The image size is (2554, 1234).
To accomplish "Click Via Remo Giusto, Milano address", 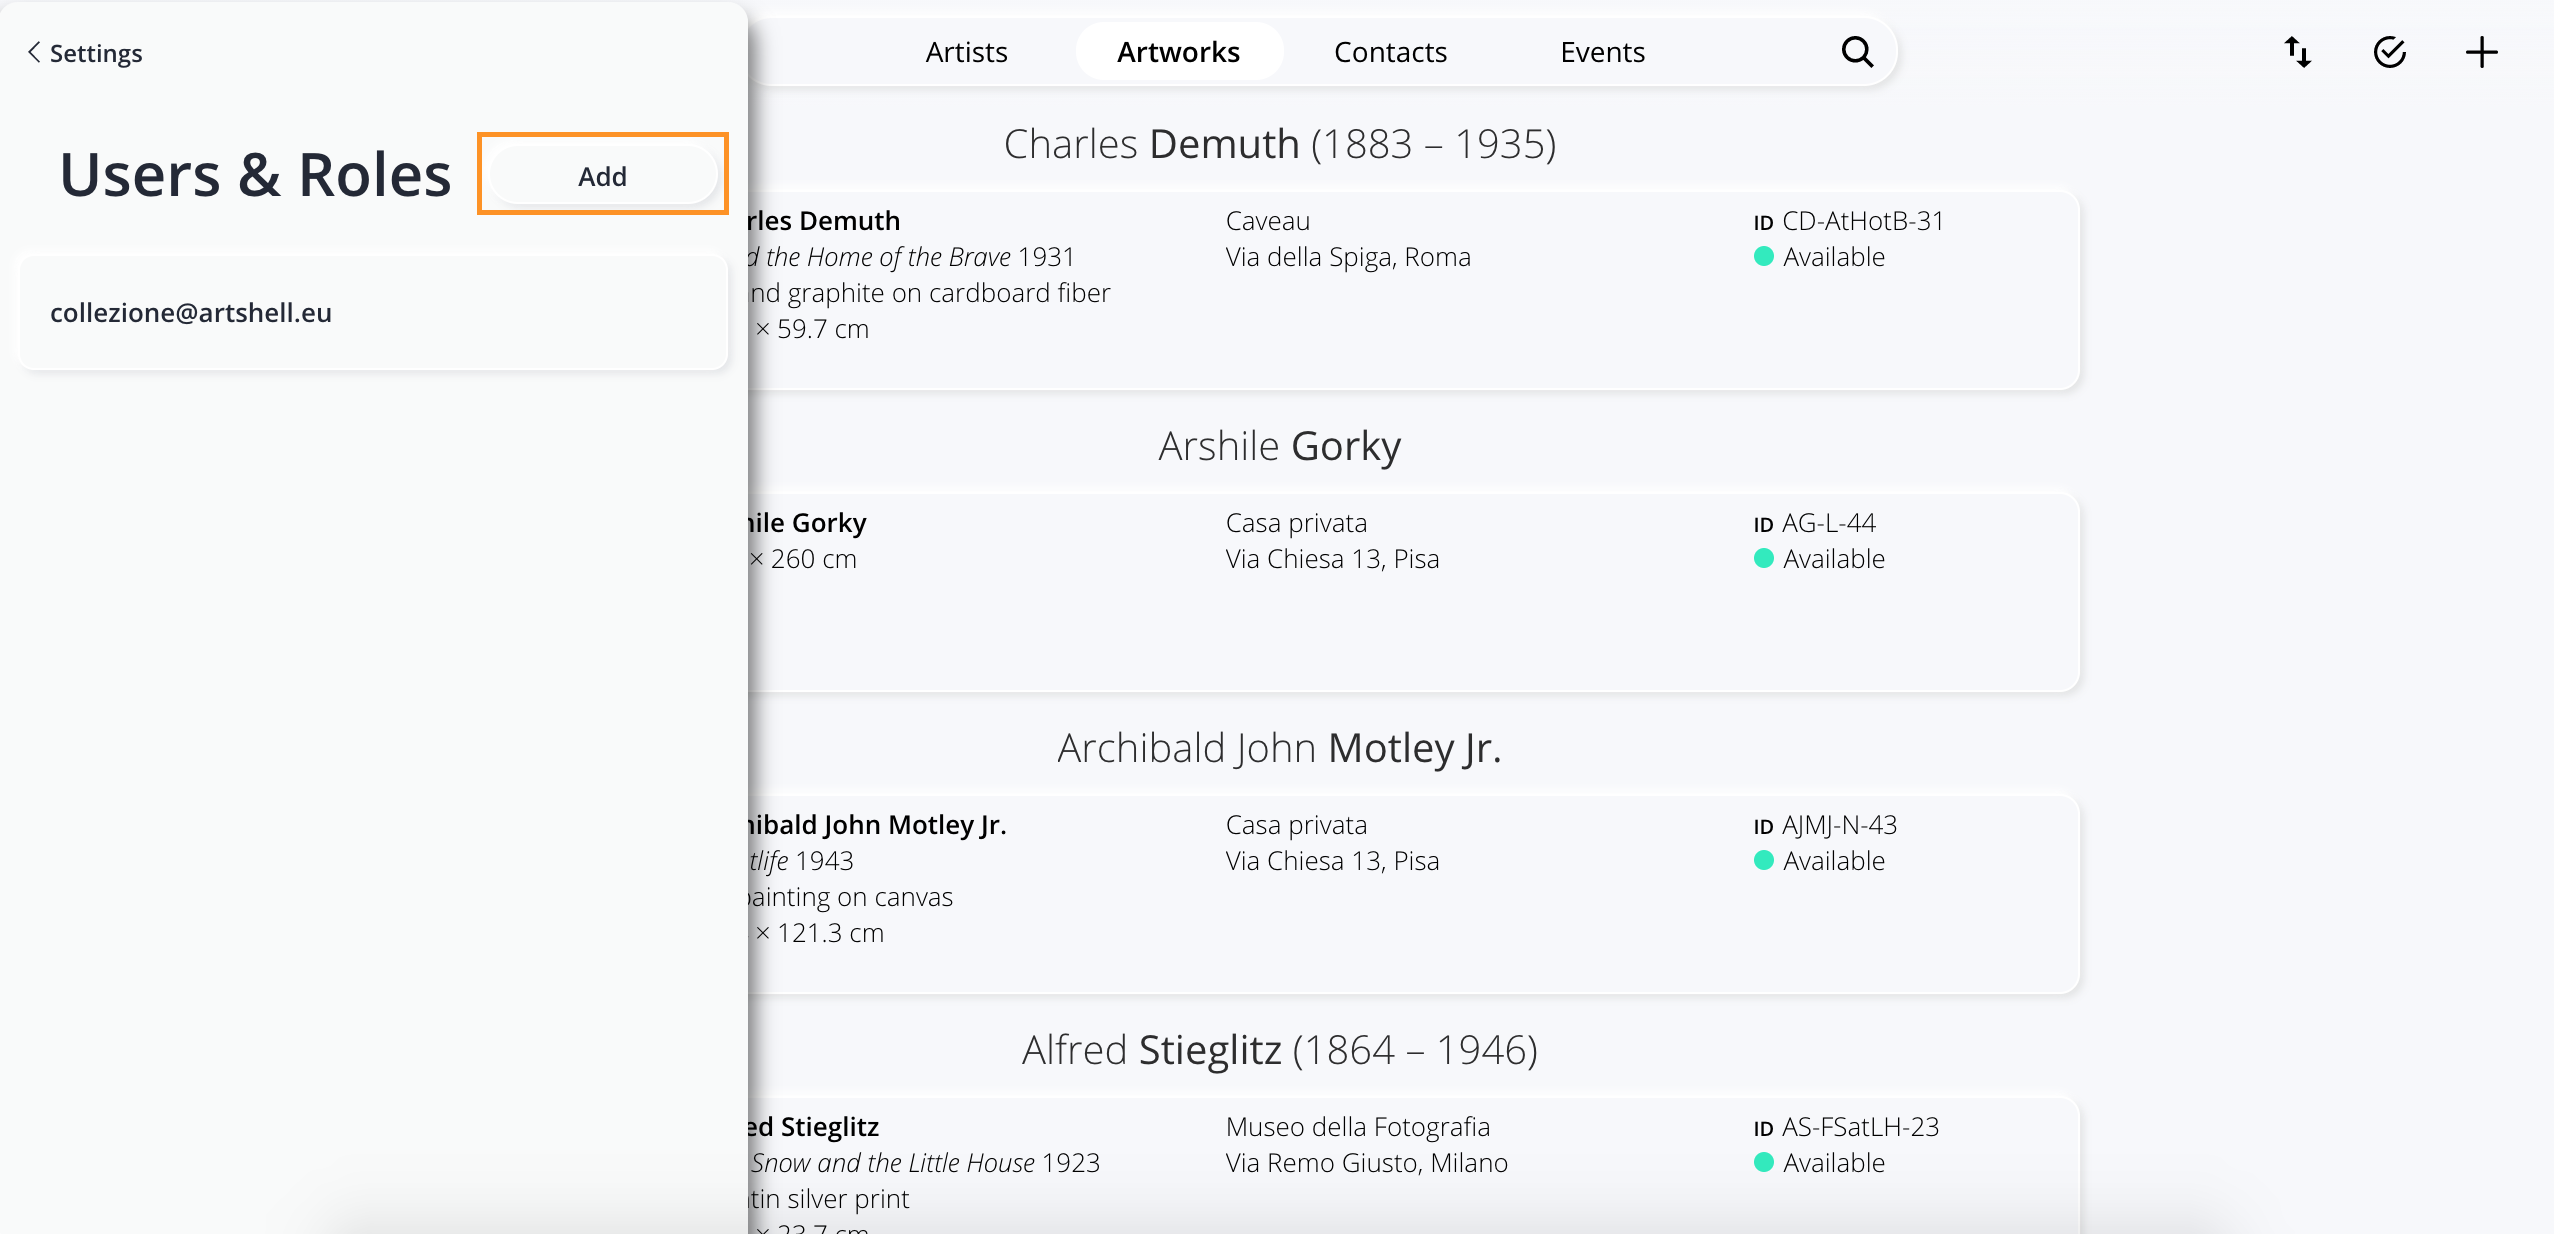I will [x=1367, y=1163].
